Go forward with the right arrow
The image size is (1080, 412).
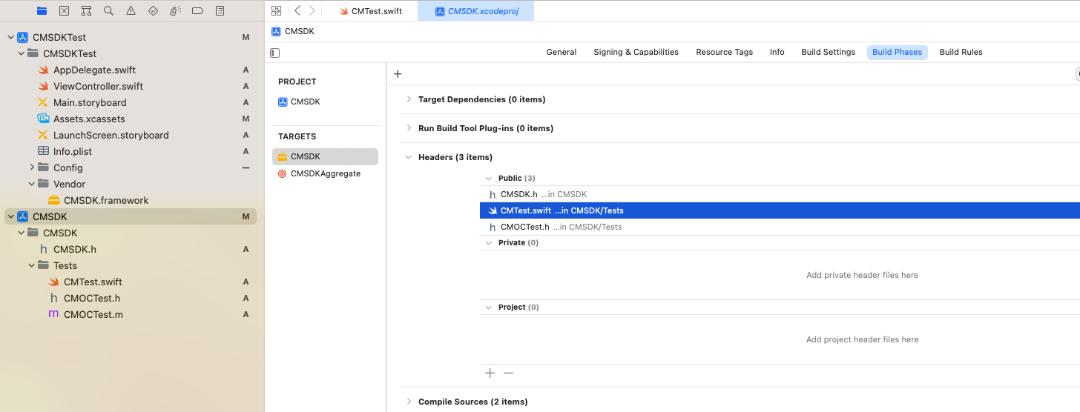312,11
